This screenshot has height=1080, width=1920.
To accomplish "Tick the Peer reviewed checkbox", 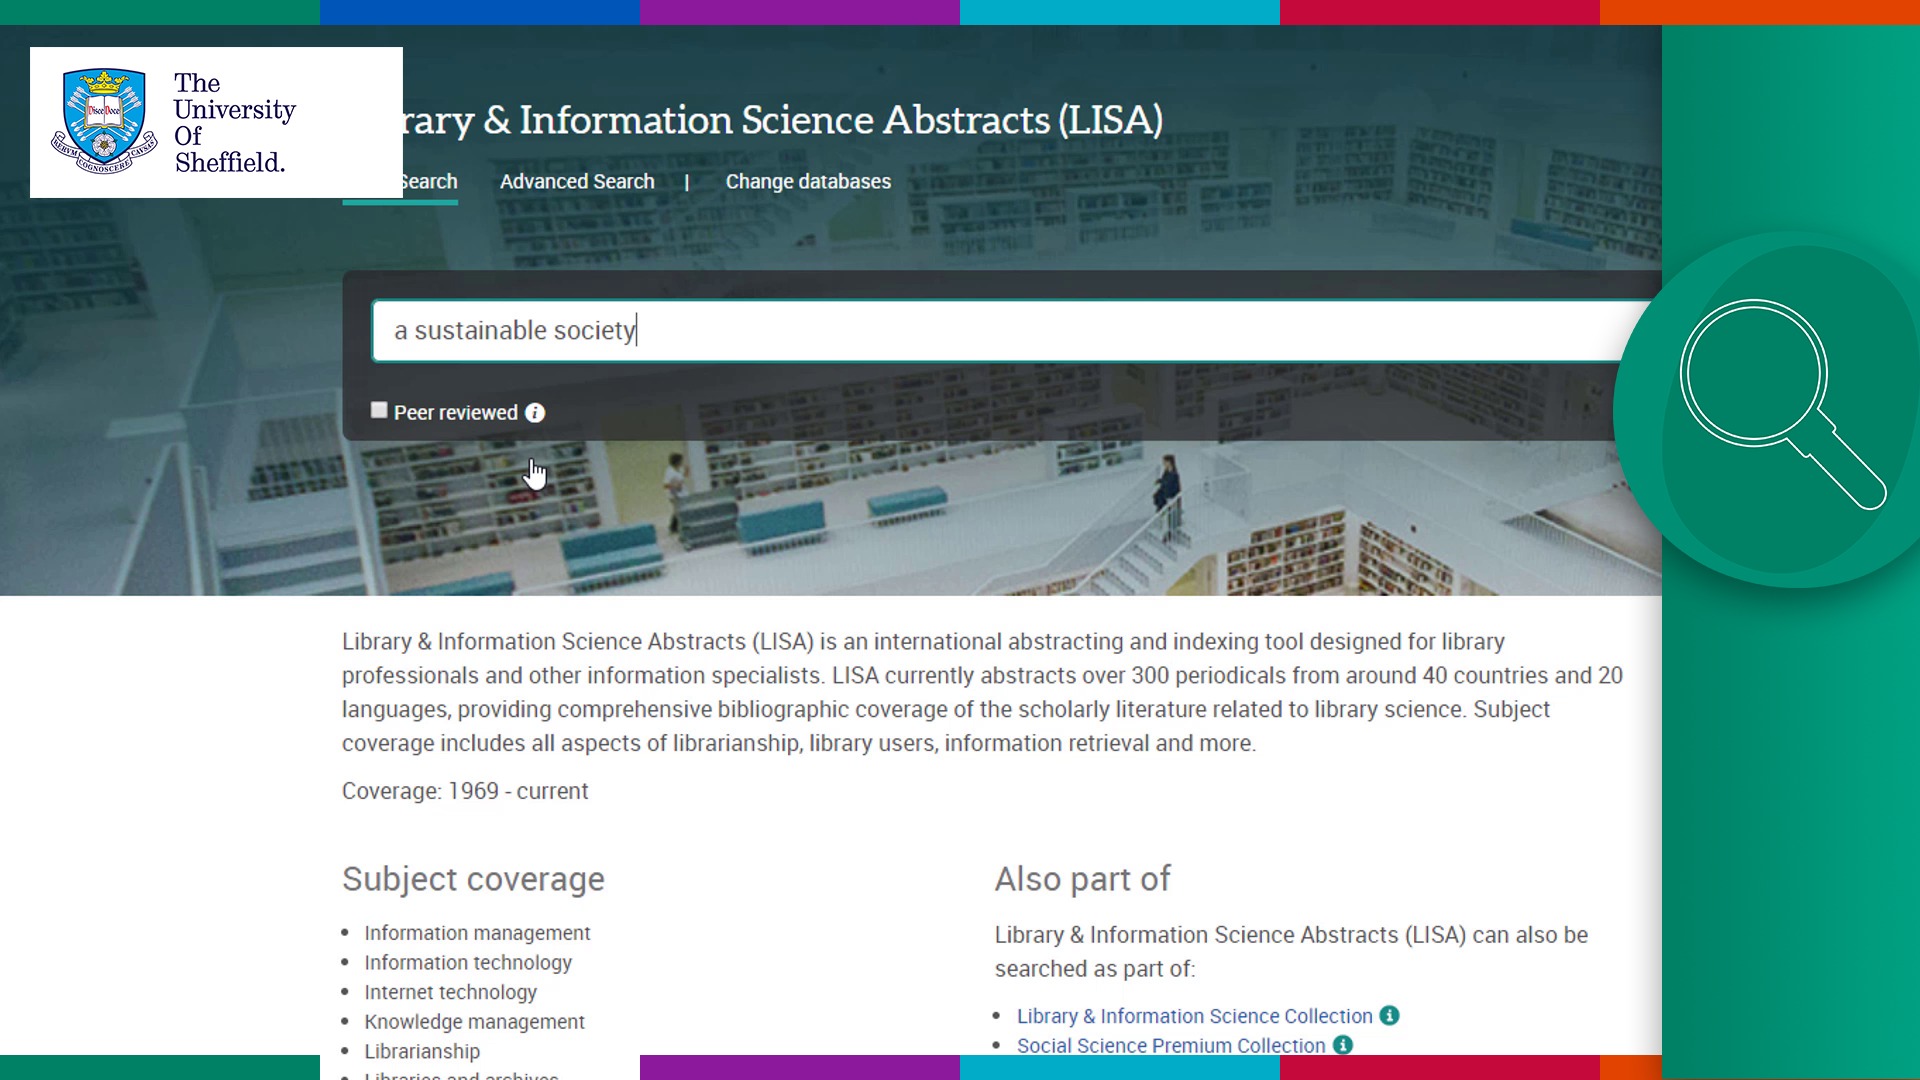I will (x=379, y=410).
